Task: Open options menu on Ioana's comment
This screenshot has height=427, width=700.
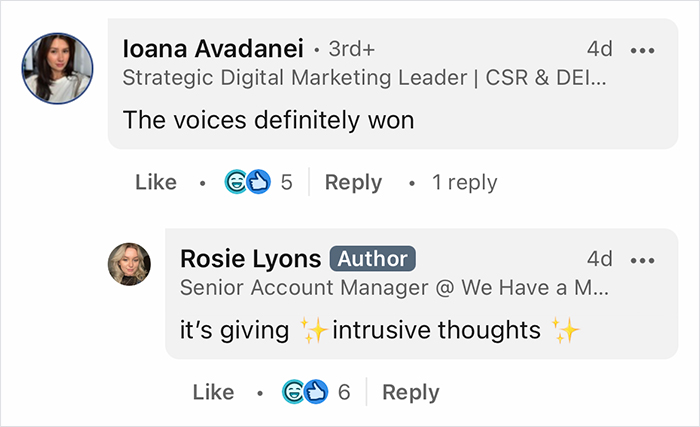Action: tap(641, 49)
